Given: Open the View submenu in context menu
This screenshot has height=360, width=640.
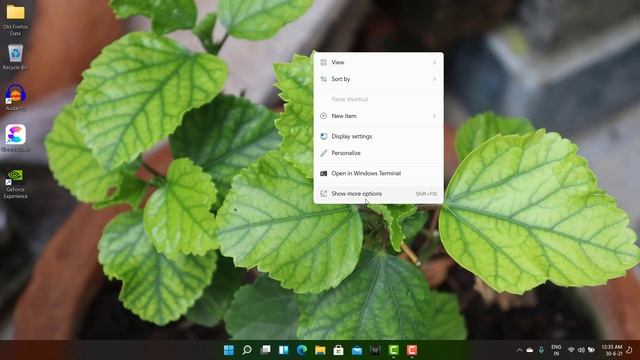Looking at the screenshot, I should tap(378, 62).
